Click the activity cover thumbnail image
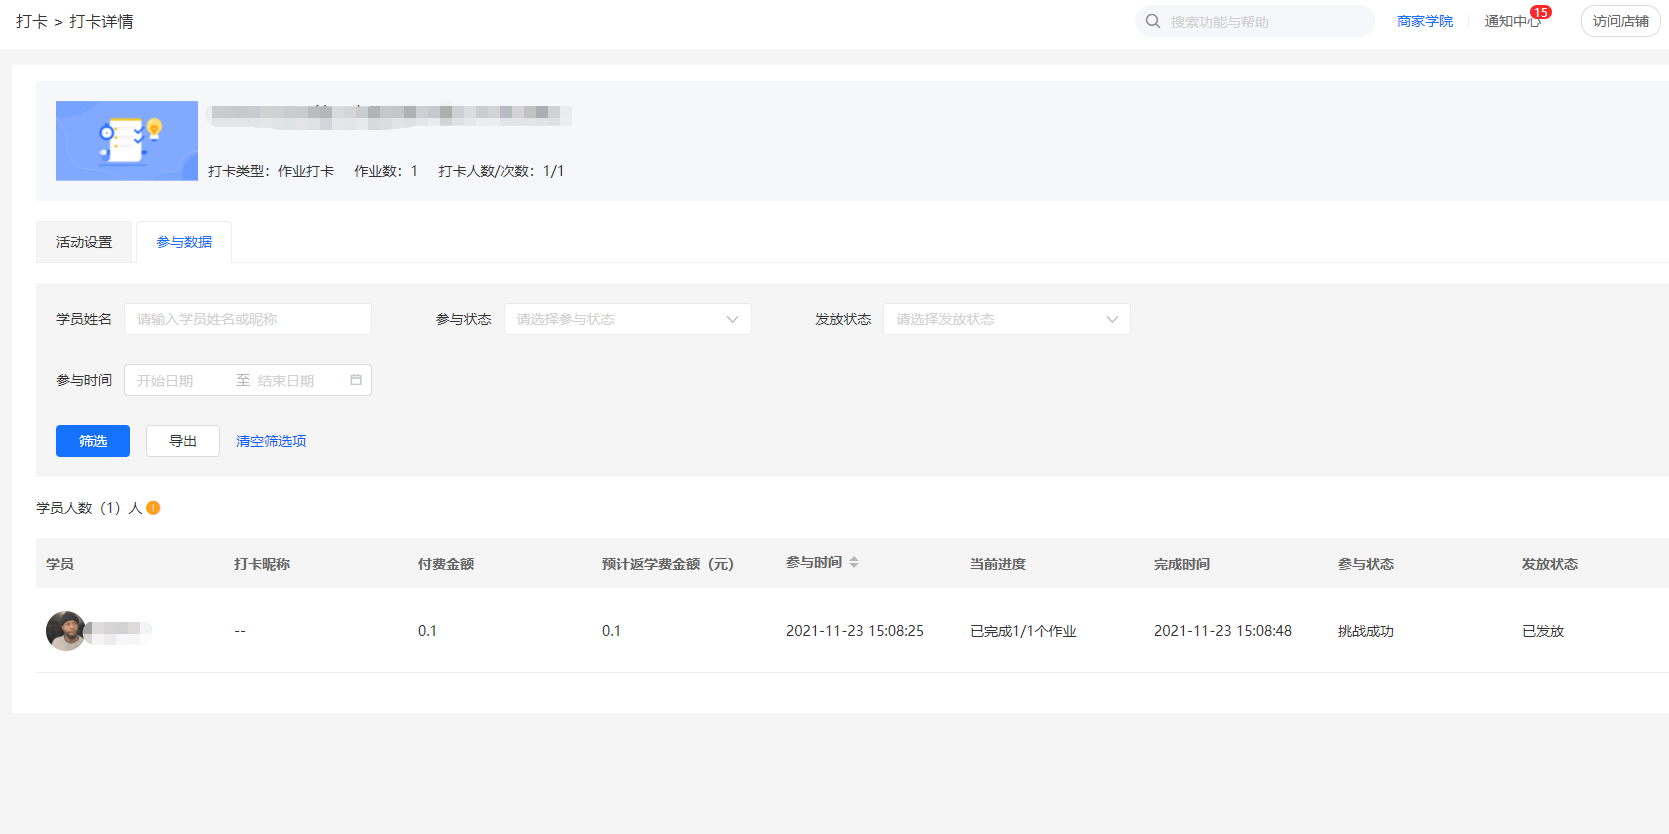This screenshot has height=834, width=1669. coord(127,141)
